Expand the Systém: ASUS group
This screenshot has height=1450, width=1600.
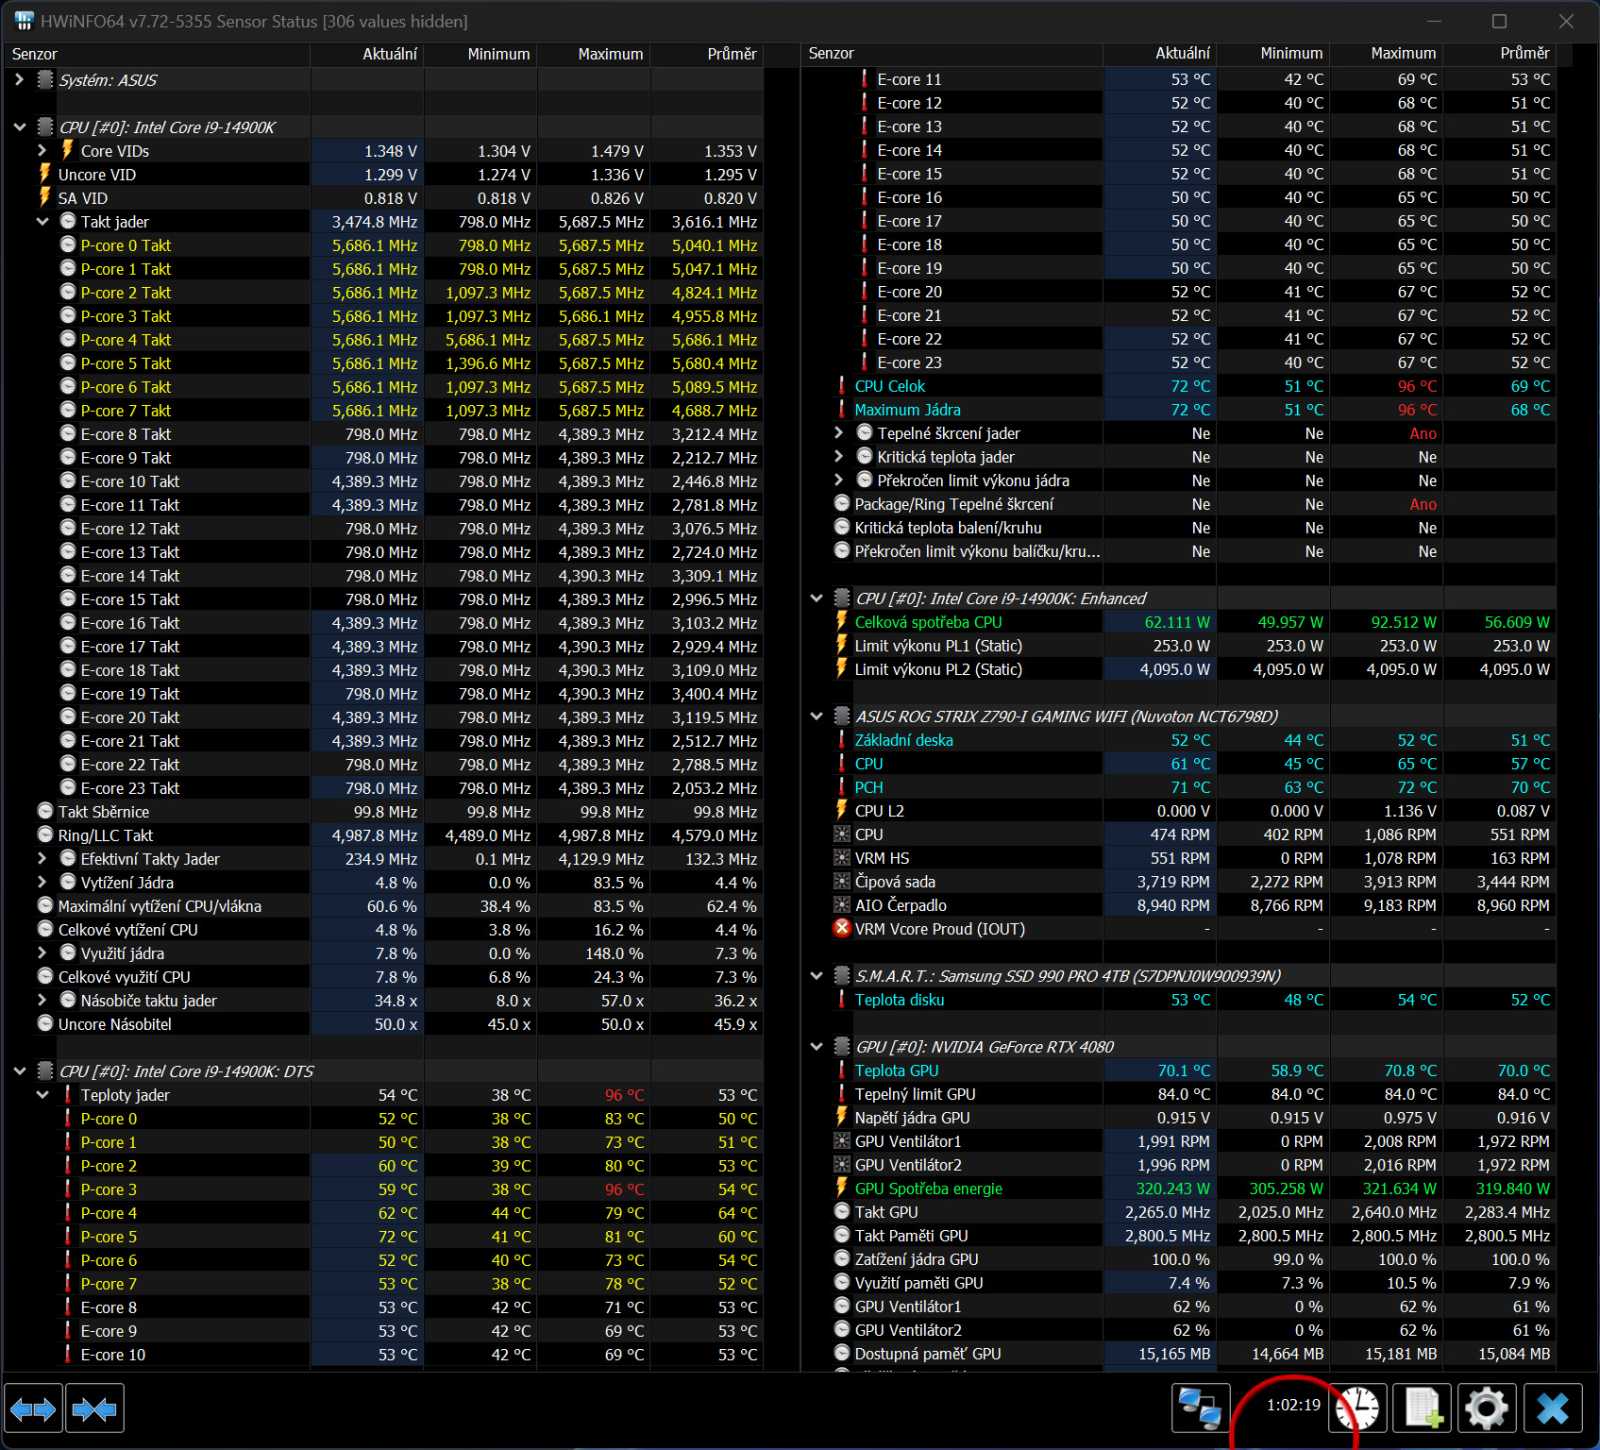tap(19, 79)
